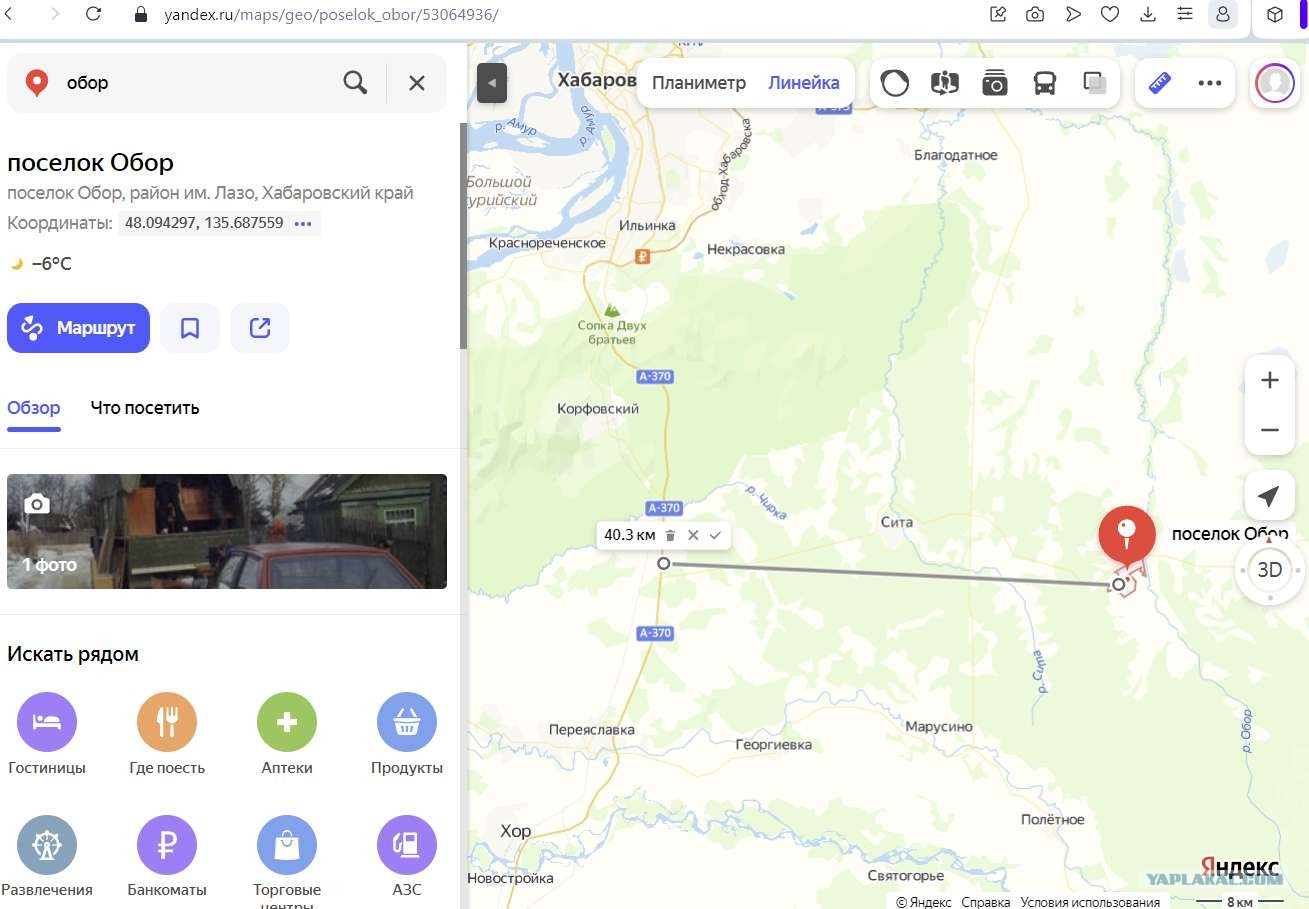Click the browser send arrow icon
The height and width of the screenshot is (909, 1309).
[x=1073, y=14]
